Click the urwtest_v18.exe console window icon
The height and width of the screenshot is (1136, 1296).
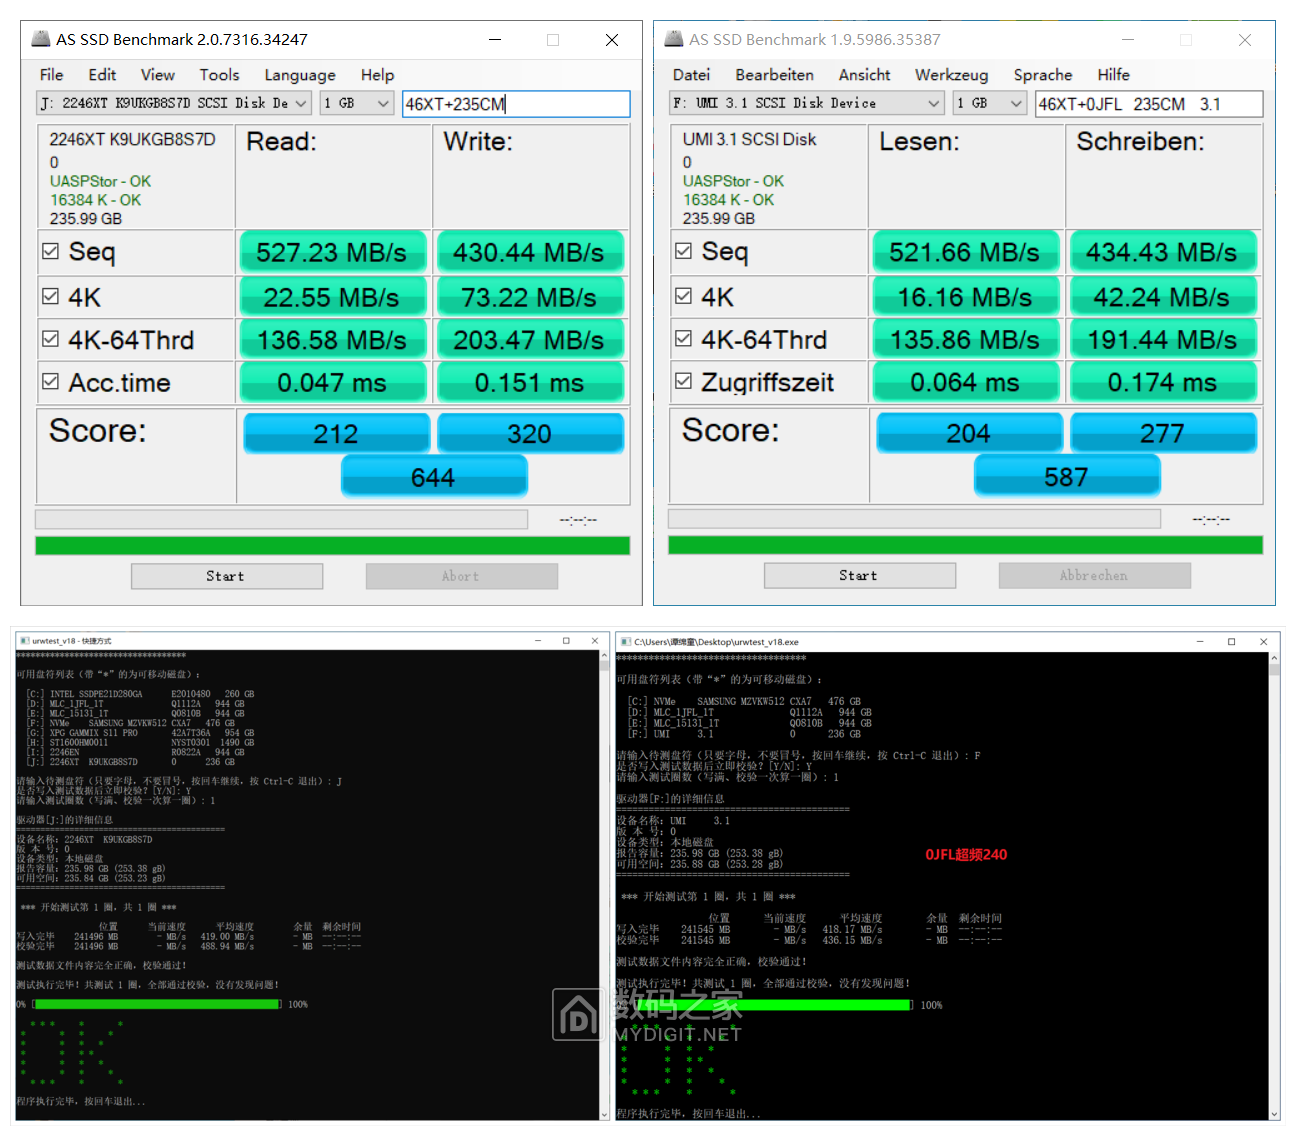[624, 642]
